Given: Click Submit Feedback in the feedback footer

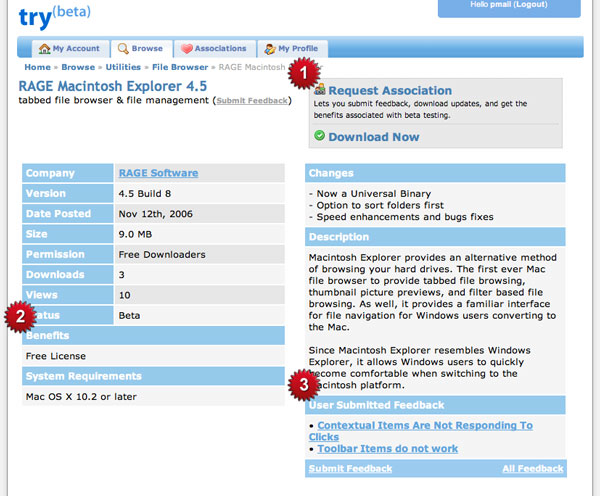Looking at the screenshot, I should coord(350,469).
